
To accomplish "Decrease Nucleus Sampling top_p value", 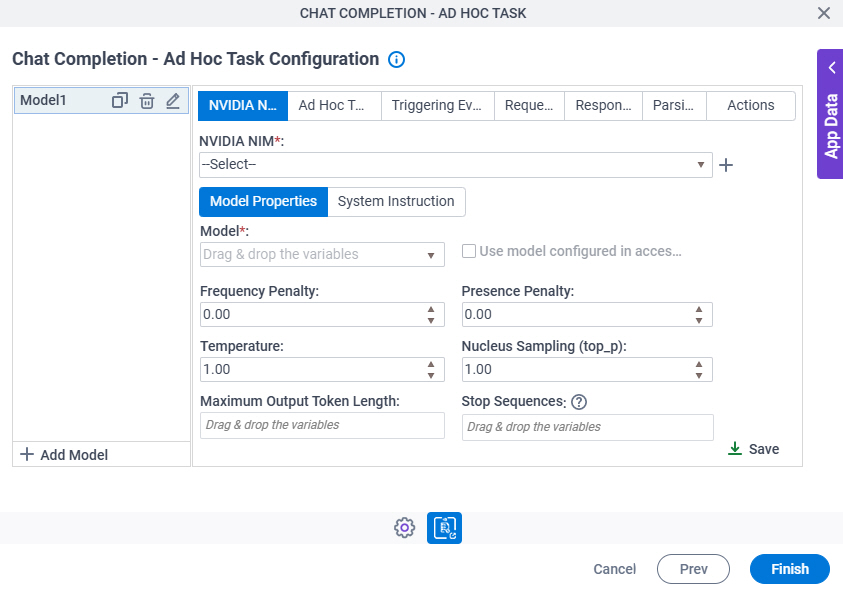I will point(698,375).
